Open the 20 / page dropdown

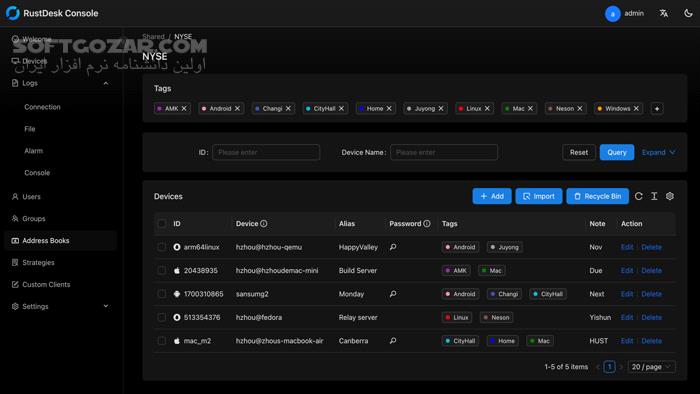click(x=651, y=367)
